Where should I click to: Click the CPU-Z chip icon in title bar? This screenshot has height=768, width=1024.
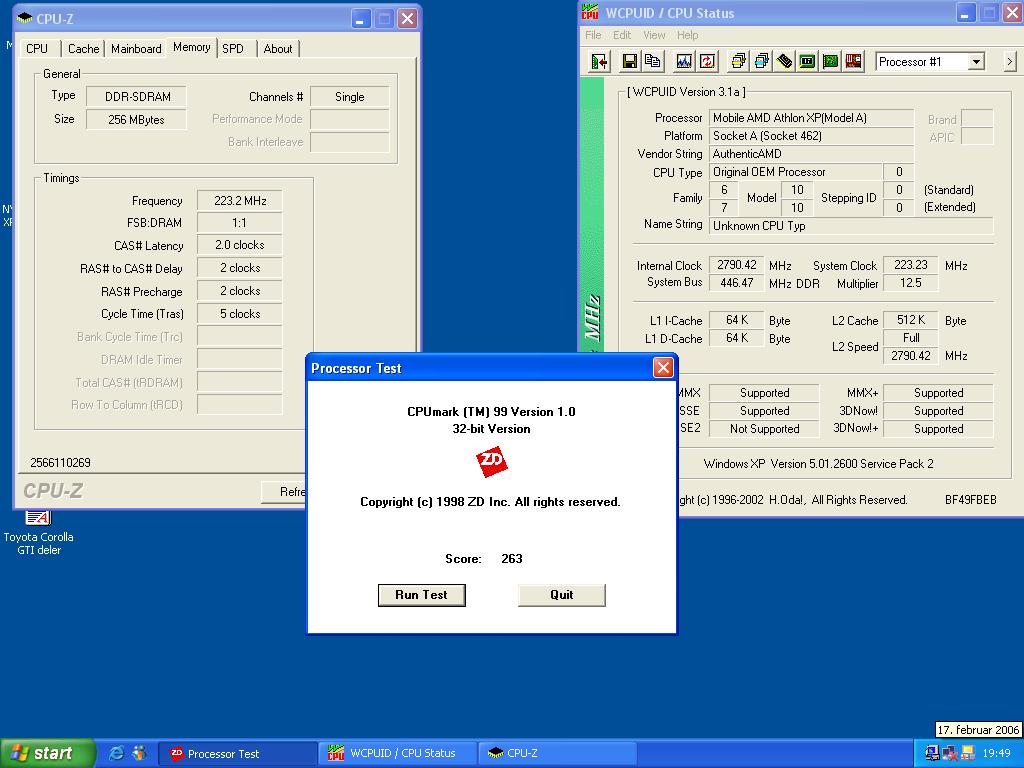(x=25, y=18)
